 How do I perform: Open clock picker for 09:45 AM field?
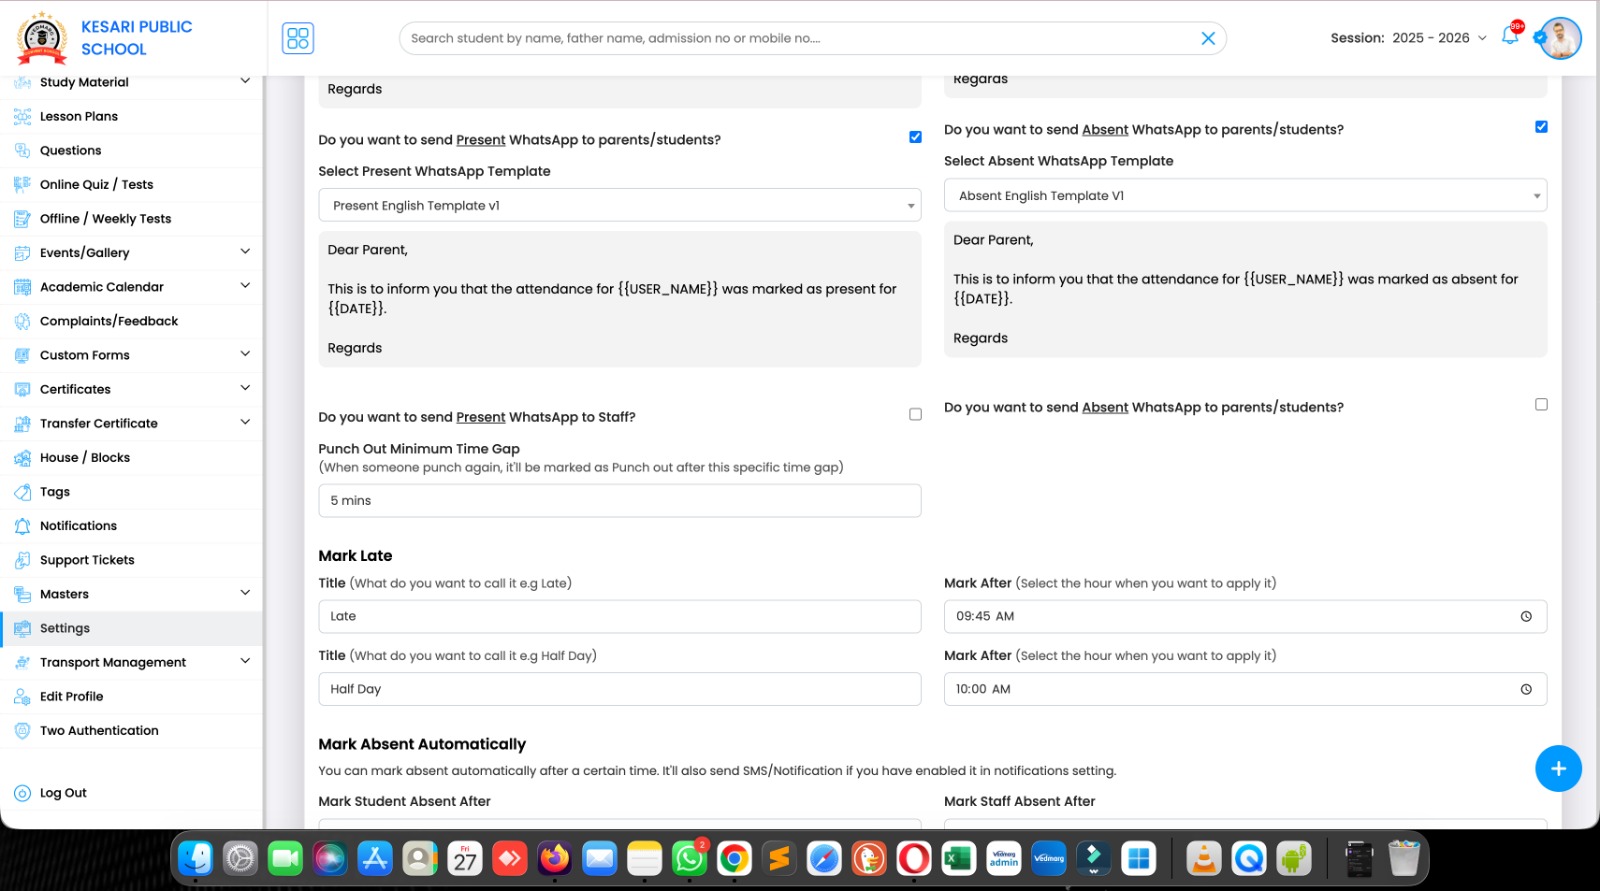pos(1525,616)
